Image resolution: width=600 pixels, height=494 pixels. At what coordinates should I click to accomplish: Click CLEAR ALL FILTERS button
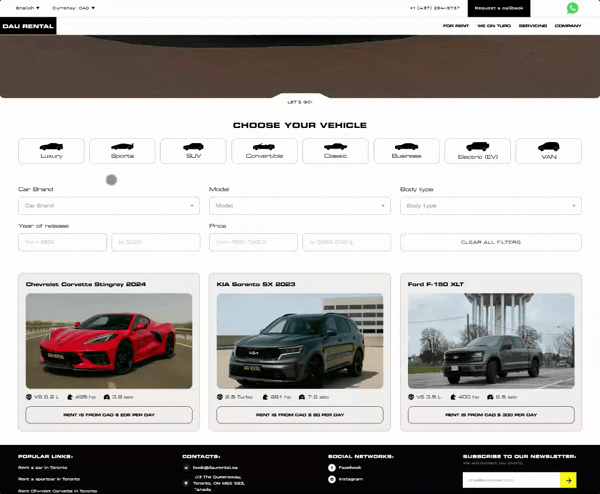[491, 242]
